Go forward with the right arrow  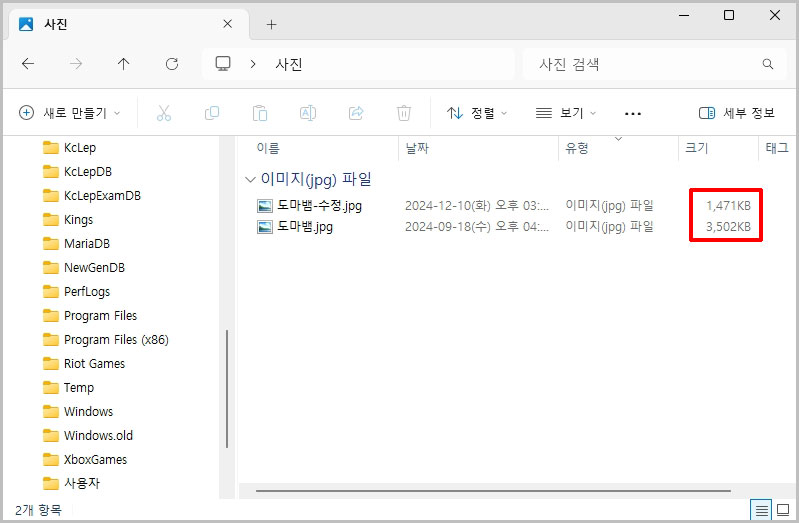76,64
